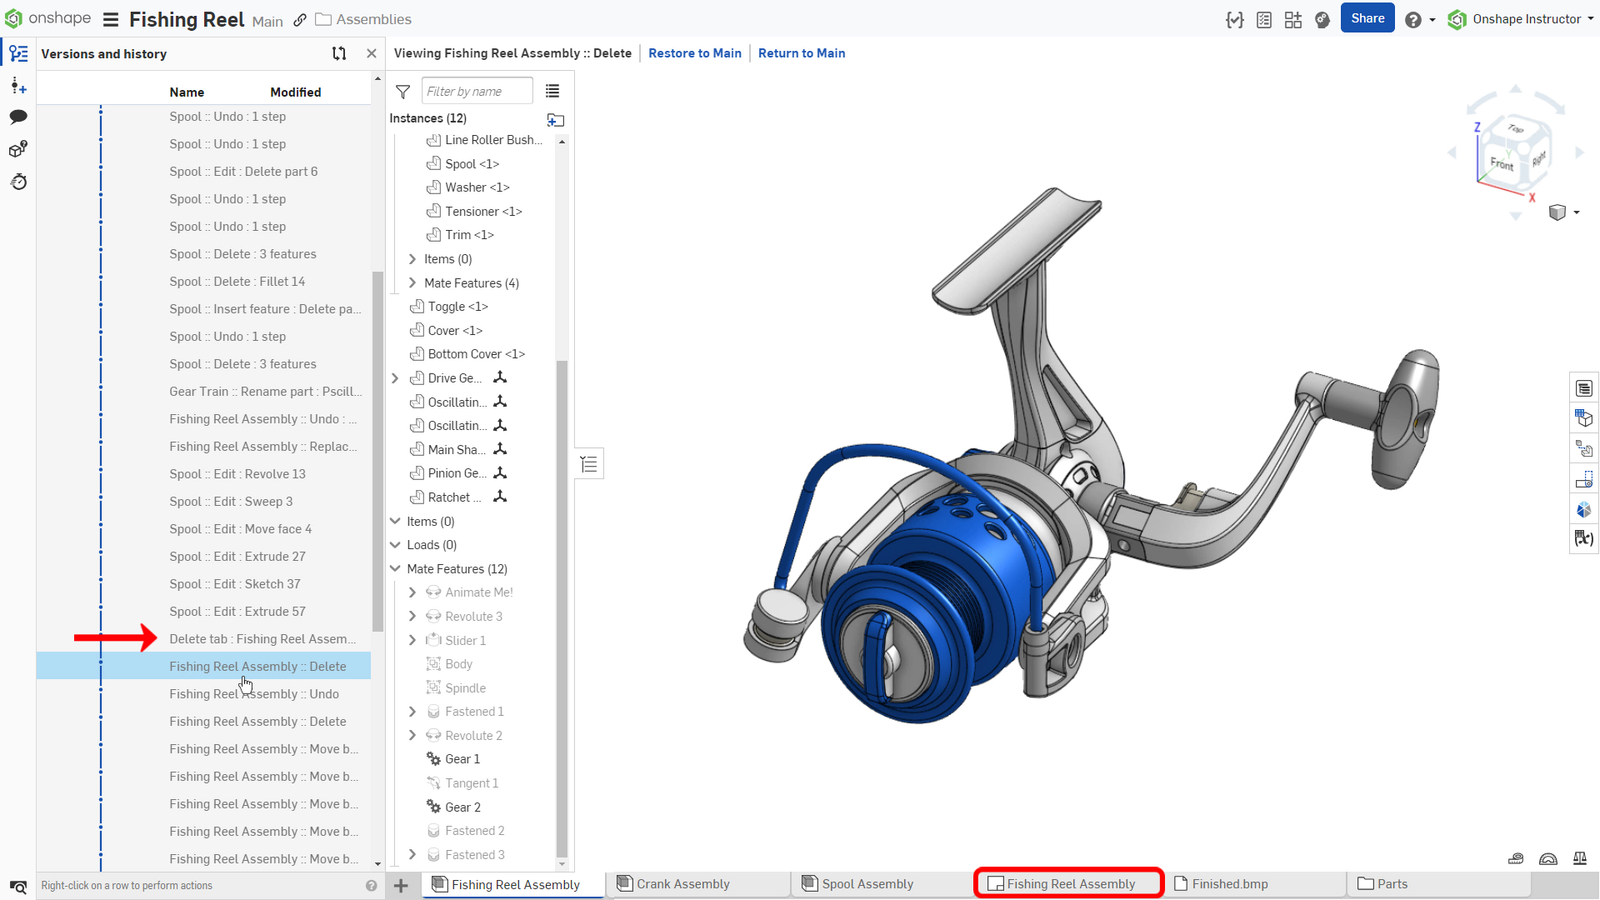Collapse the Mate Features (12) group
This screenshot has height=900, width=1600.
pyautogui.click(x=395, y=569)
